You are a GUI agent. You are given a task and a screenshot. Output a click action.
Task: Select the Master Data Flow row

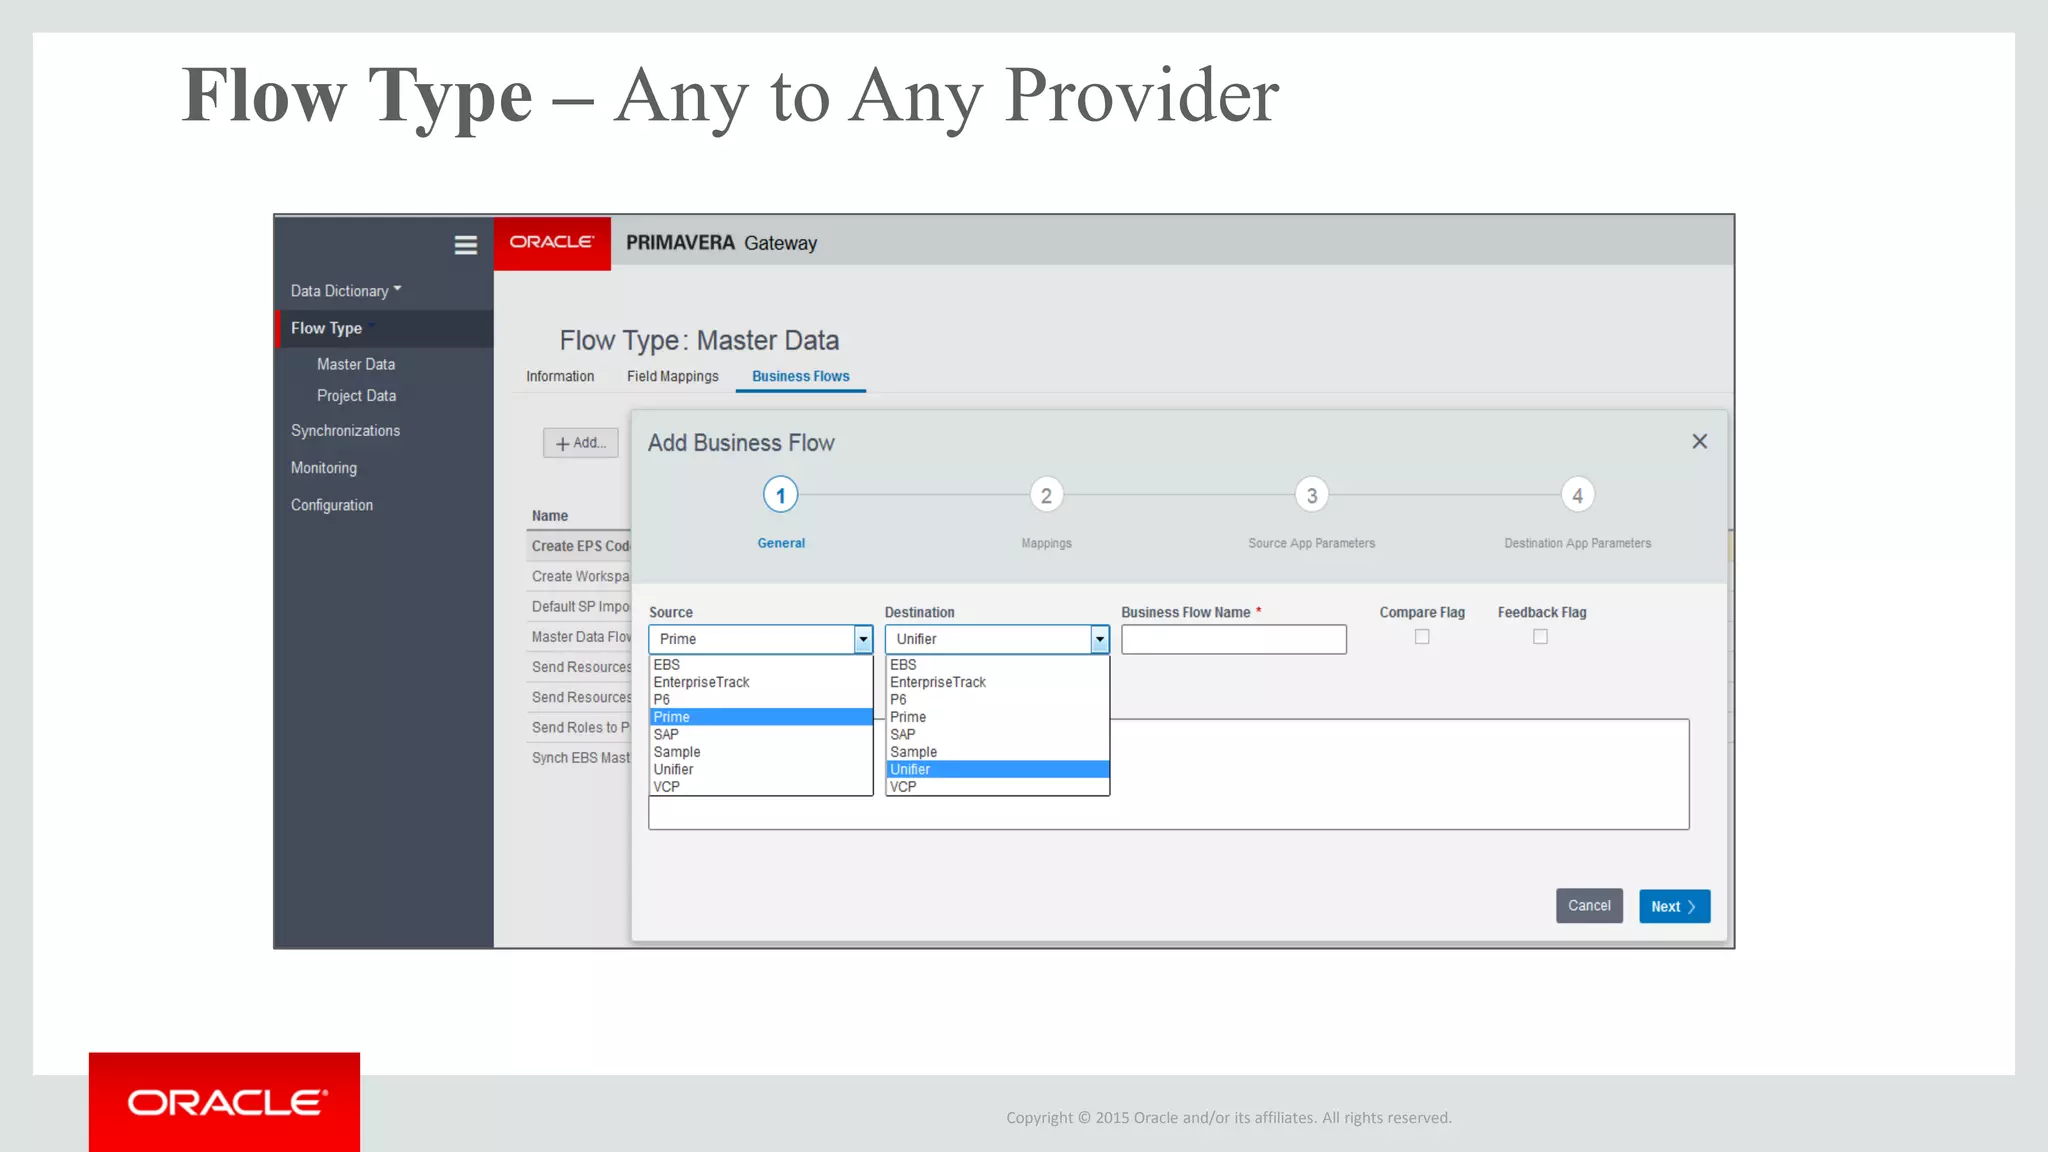(x=579, y=637)
